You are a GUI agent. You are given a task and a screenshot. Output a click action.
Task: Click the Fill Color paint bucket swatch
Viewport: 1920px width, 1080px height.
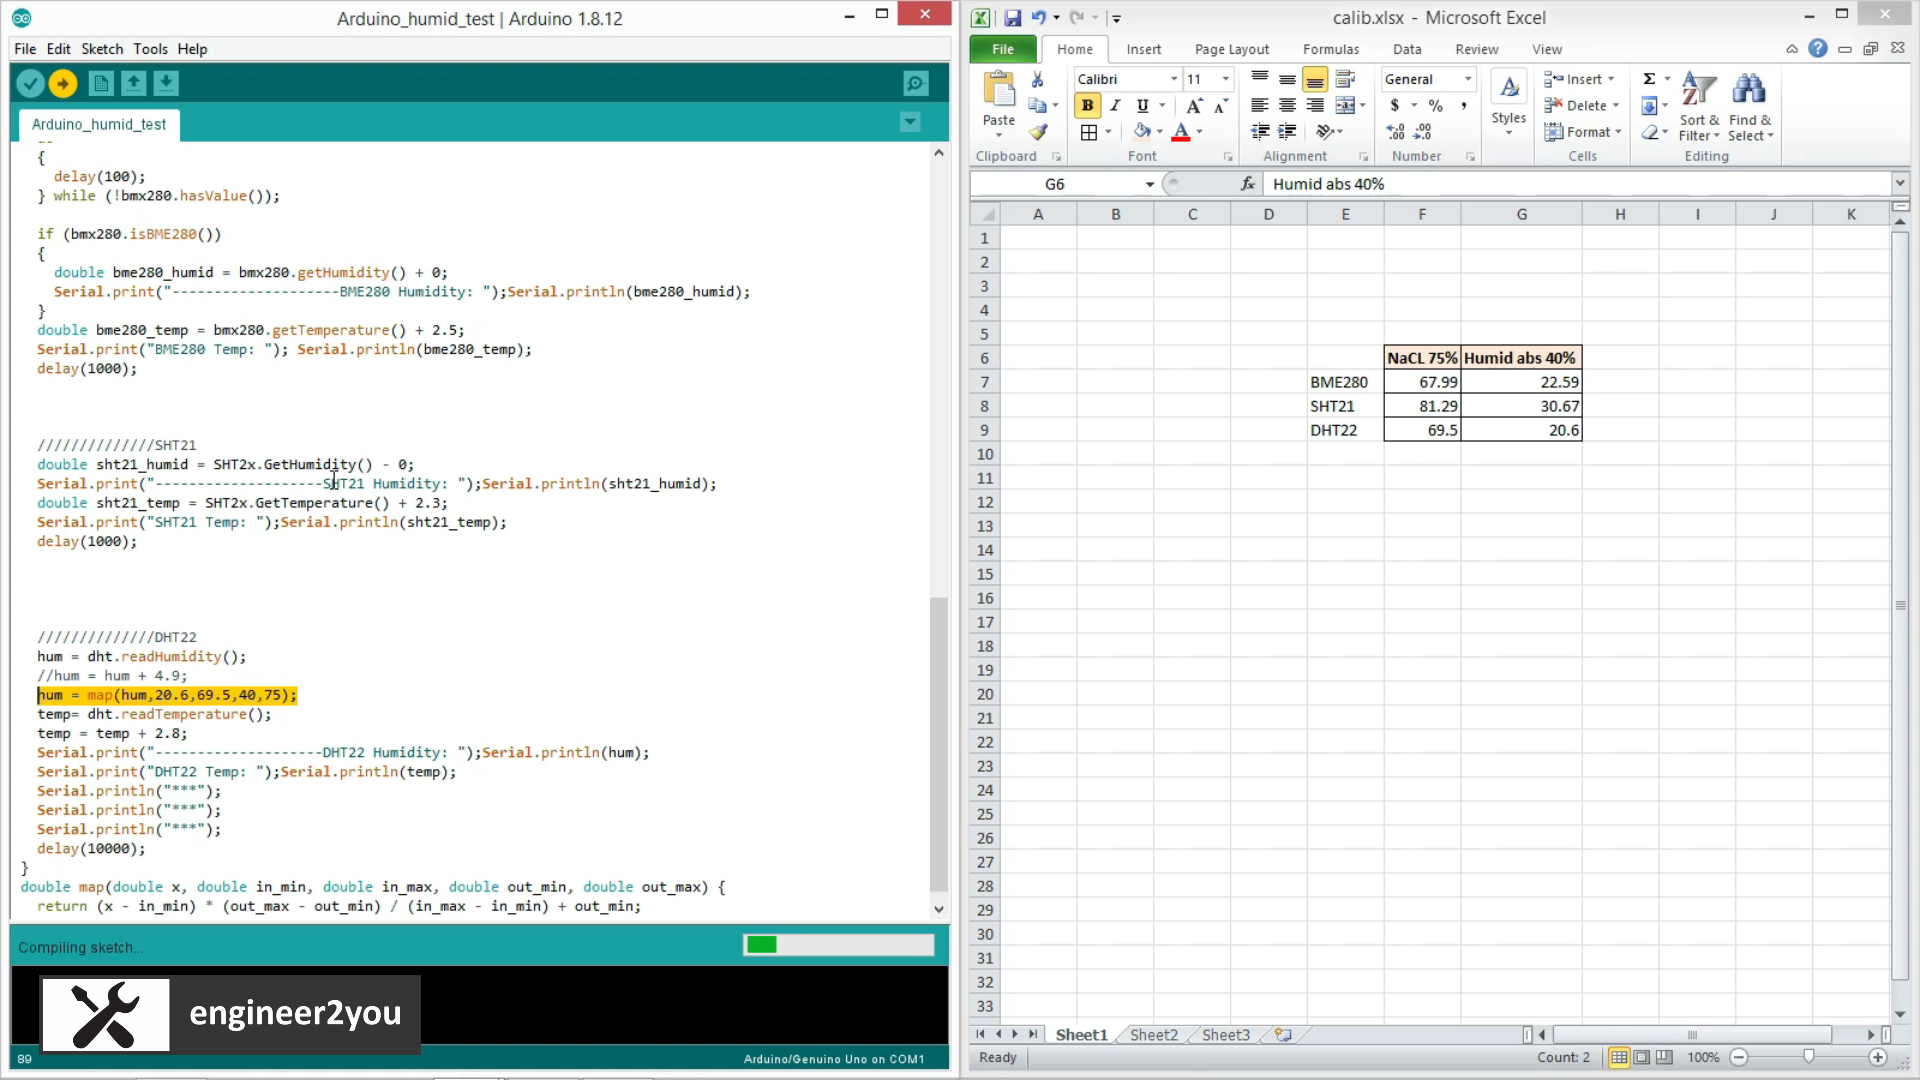pos(1142,132)
